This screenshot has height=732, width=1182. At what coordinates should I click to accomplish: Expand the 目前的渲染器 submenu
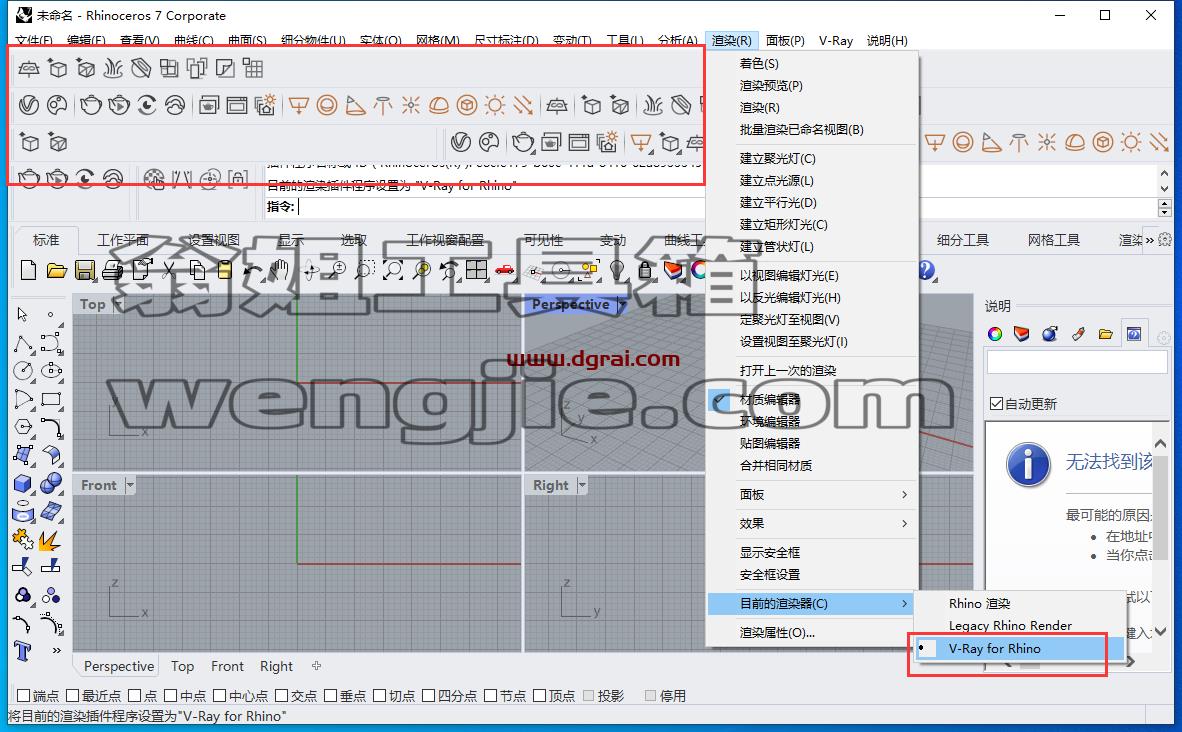pyautogui.click(x=812, y=604)
